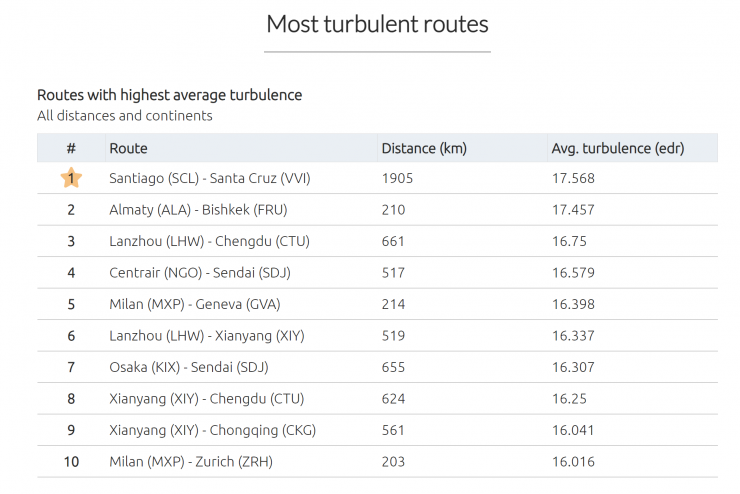Open the Osaka (KIX) - Sendai (SDJ) route

[x=189, y=367]
